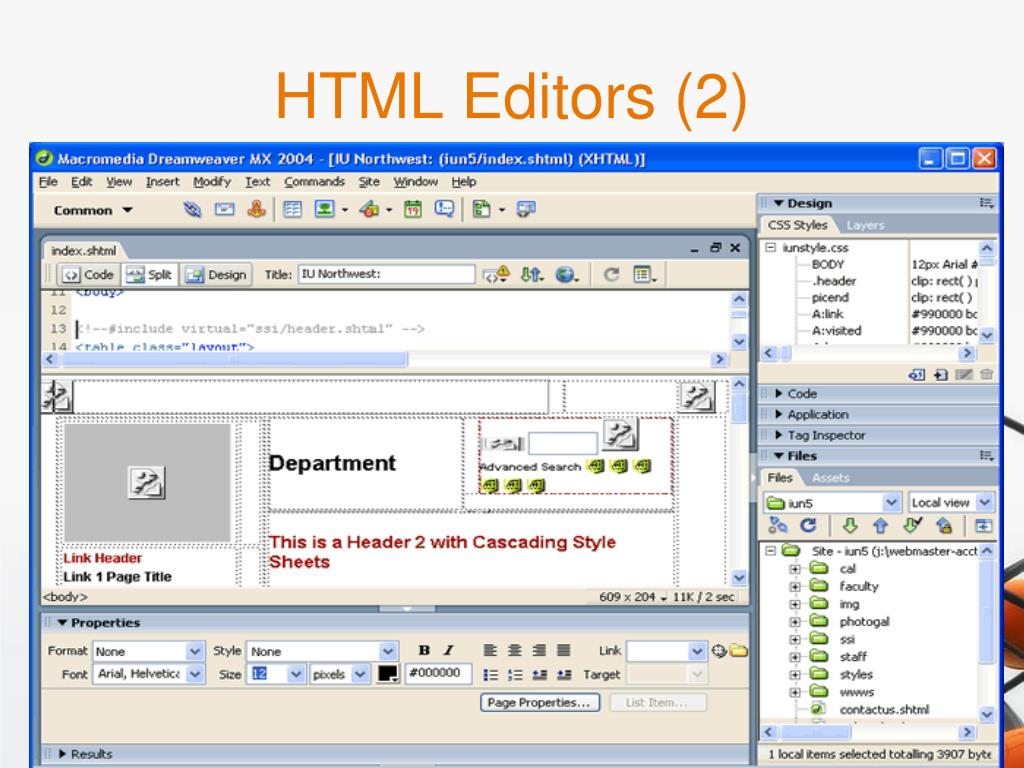Open the Commands menu
The width and height of the screenshot is (1024, 768).
[x=314, y=182]
